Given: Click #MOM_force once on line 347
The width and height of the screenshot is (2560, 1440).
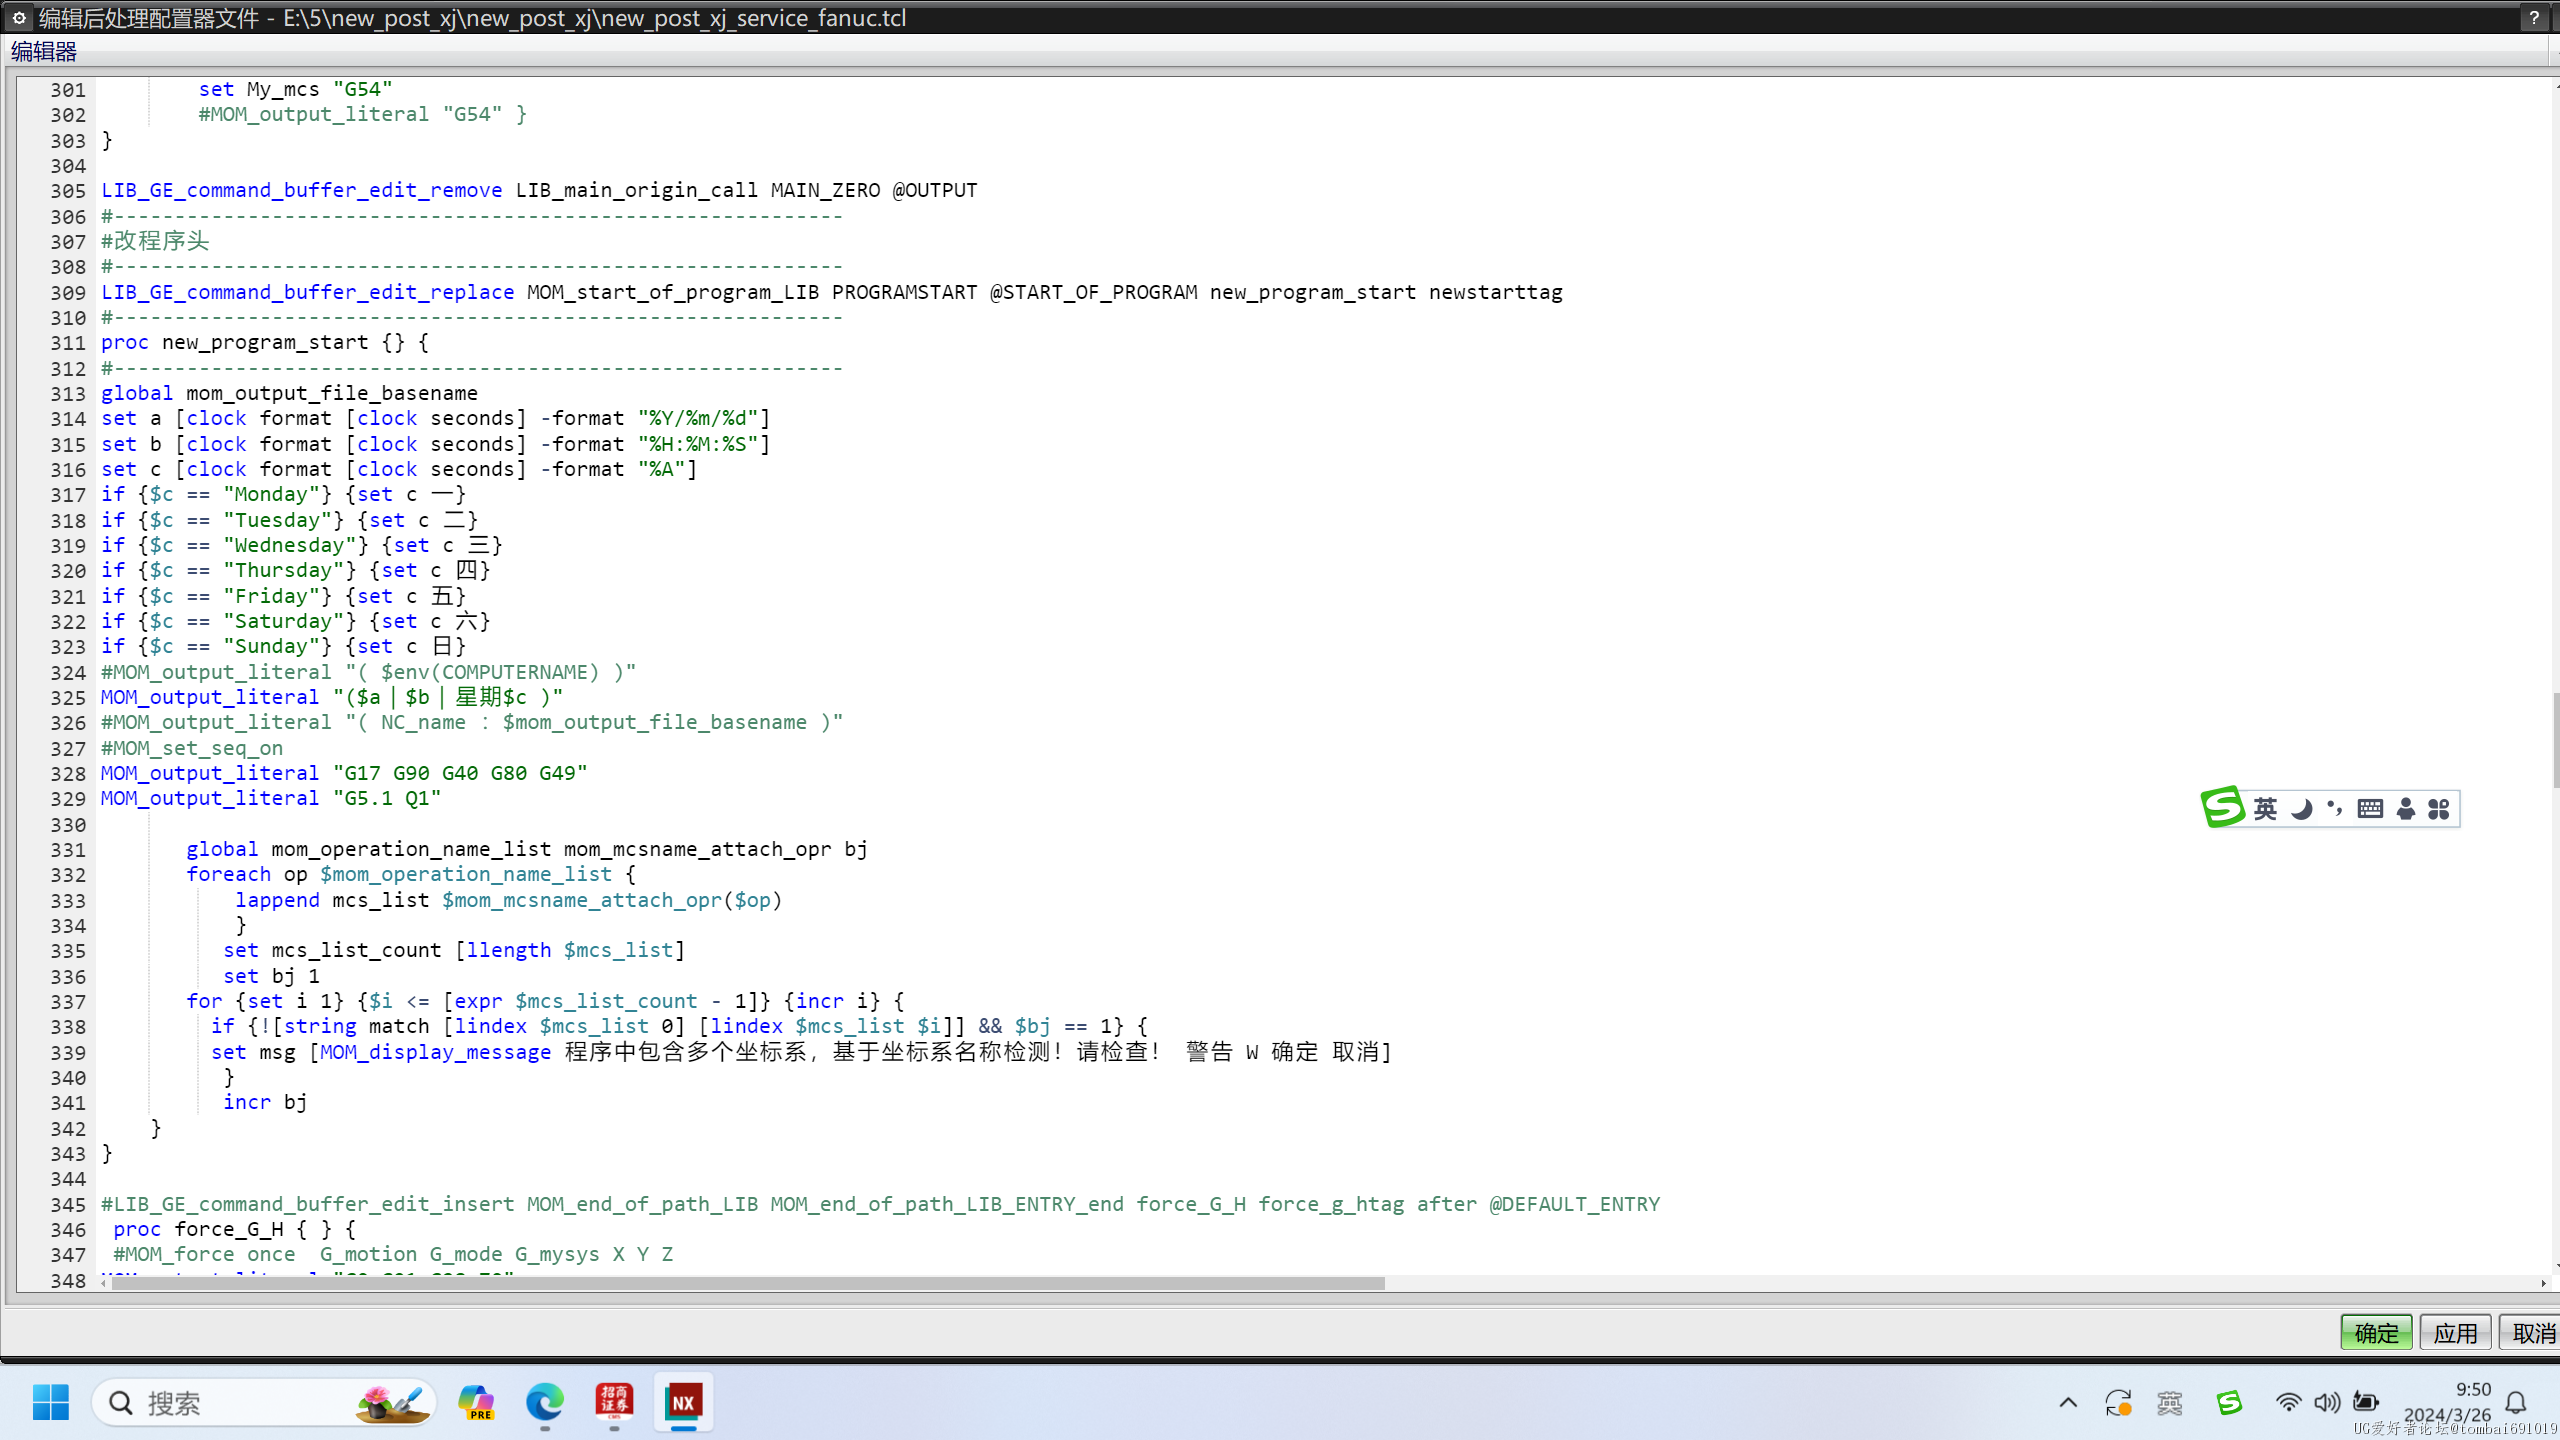Looking at the screenshot, I should pyautogui.click(x=204, y=1254).
